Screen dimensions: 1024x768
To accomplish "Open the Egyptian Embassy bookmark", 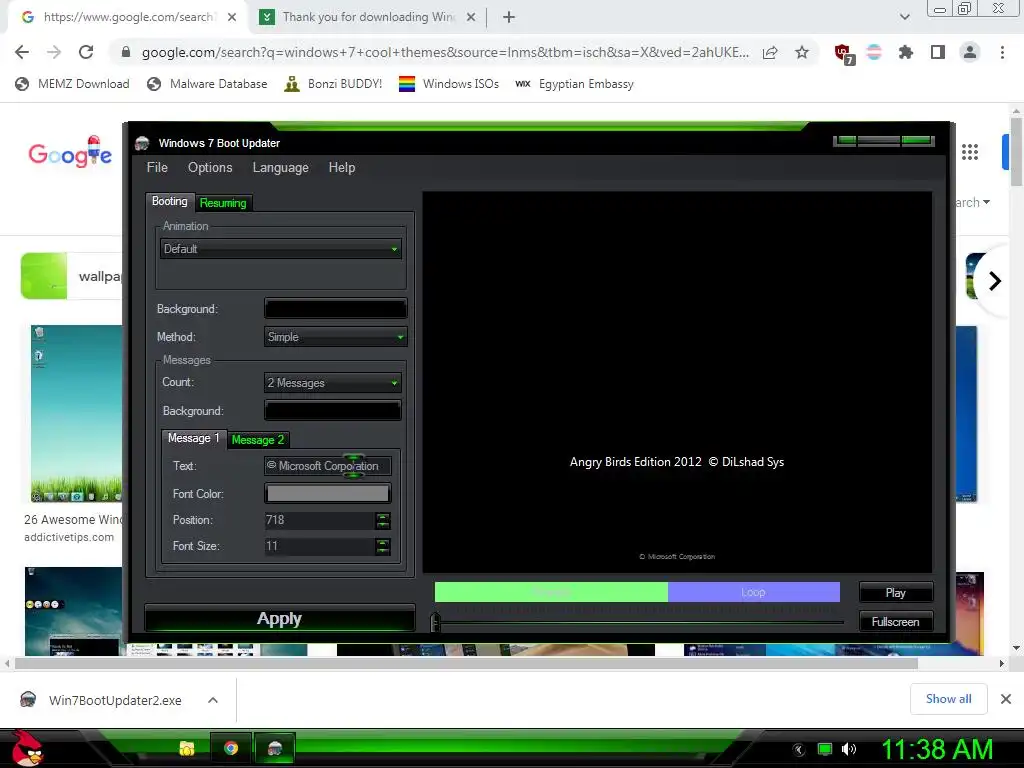I will point(575,84).
